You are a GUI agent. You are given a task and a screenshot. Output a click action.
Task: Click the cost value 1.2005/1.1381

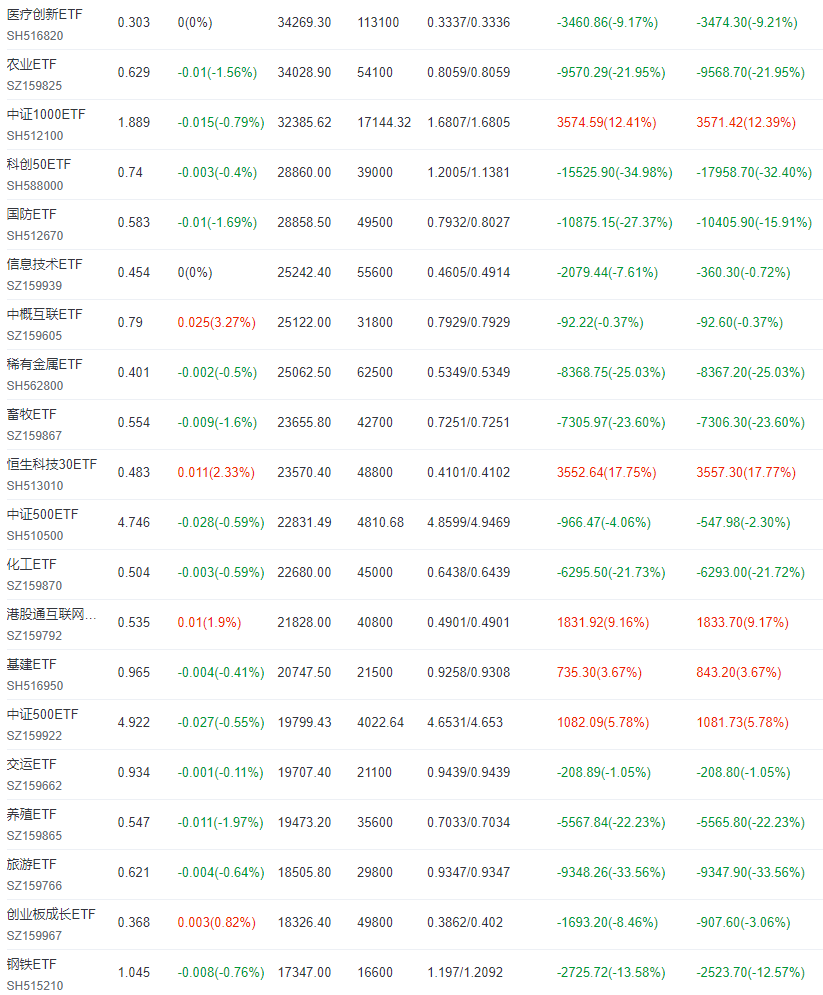point(468,173)
